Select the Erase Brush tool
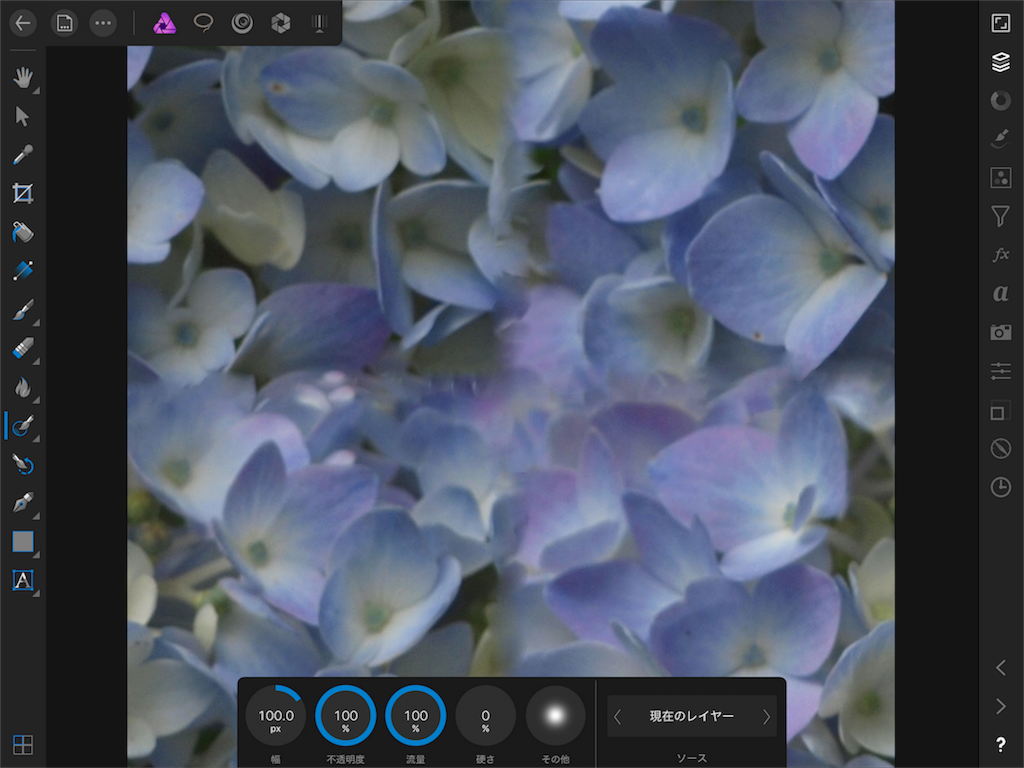This screenshot has height=768, width=1024. (23, 348)
